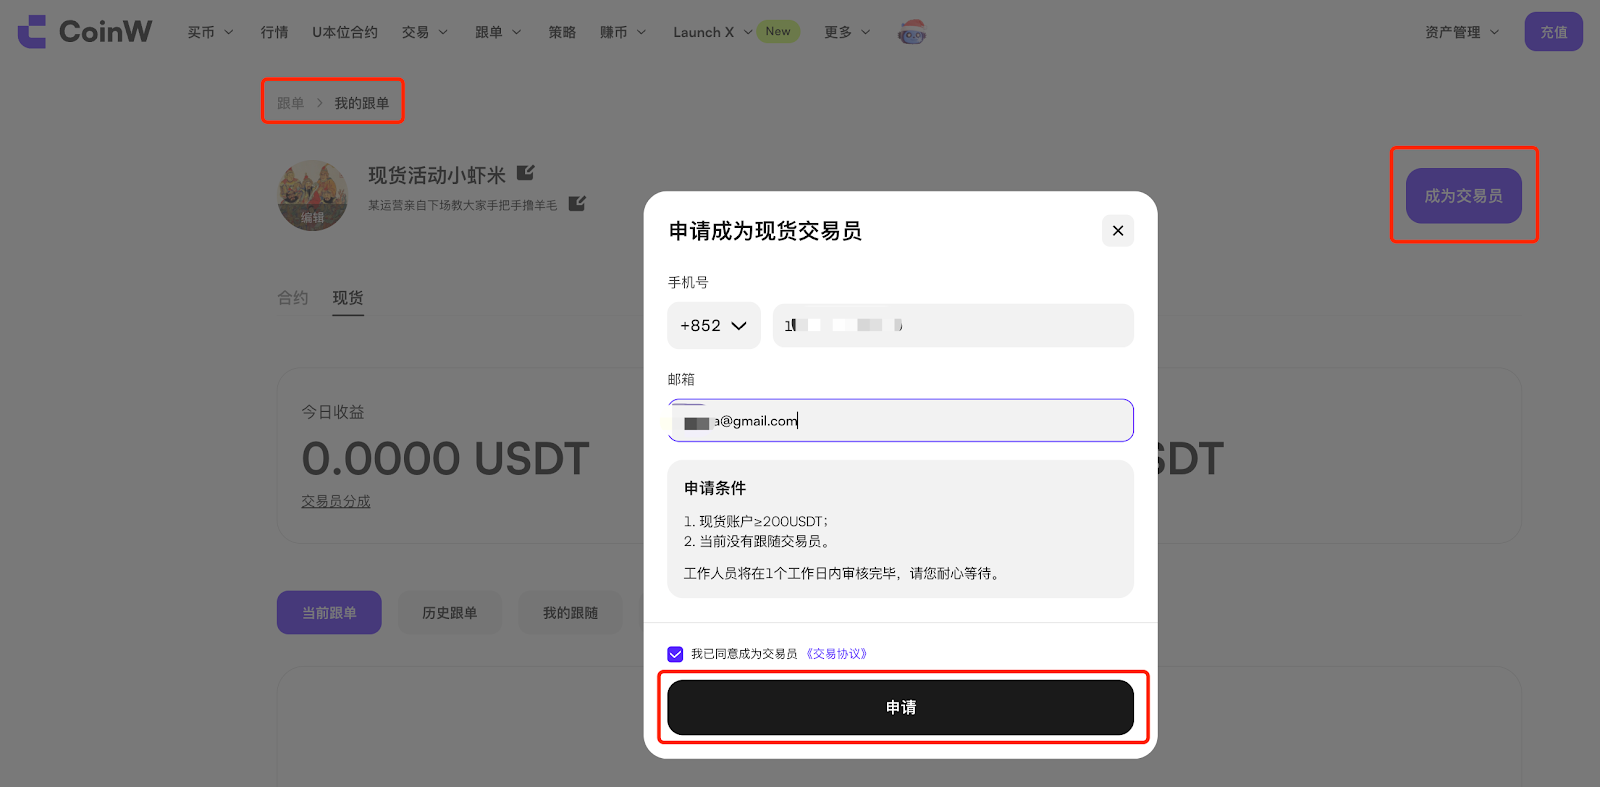Click the 交易员分成 link
This screenshot has width=1600, height=787.
tap(336, 501)
